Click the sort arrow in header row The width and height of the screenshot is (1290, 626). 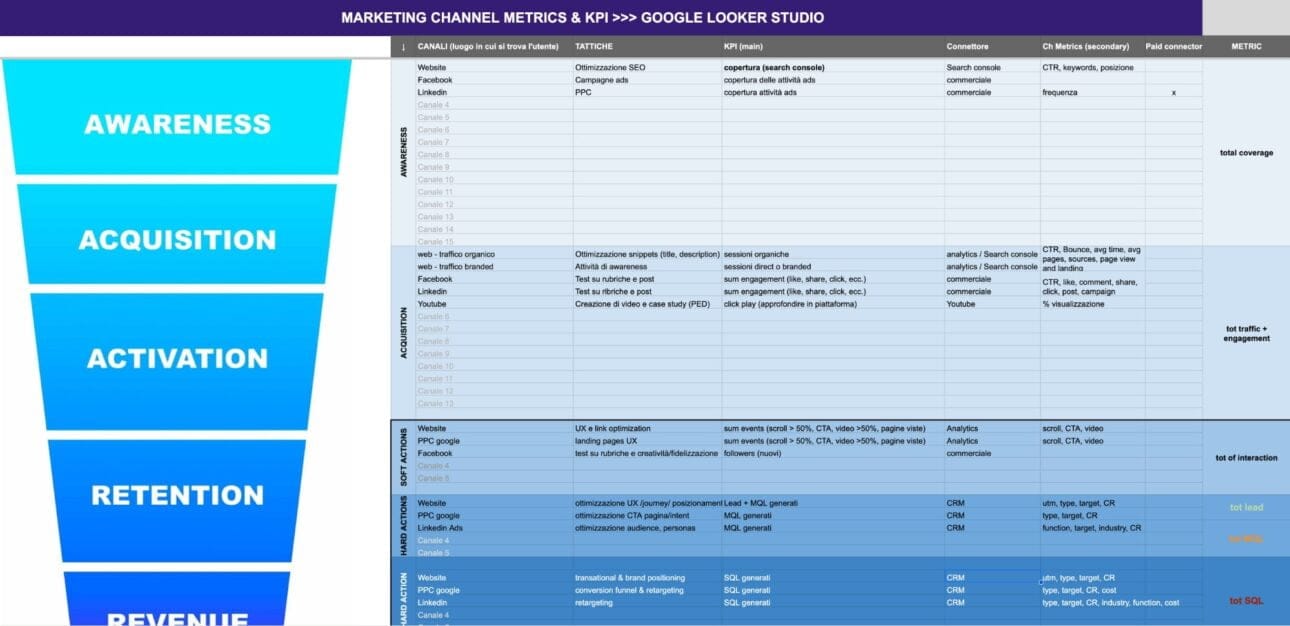click(402, 47)
